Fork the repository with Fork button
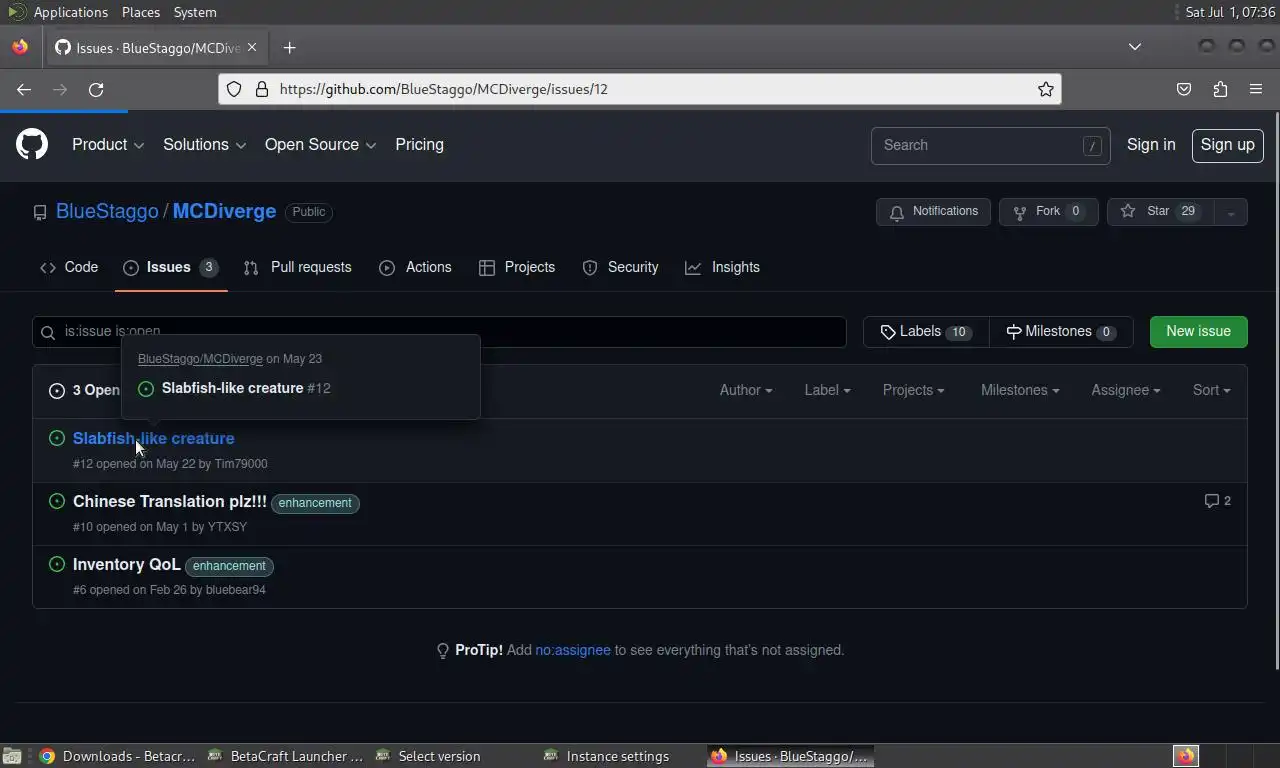Viewport: 1280px width, 768px height. (1048, 212)
